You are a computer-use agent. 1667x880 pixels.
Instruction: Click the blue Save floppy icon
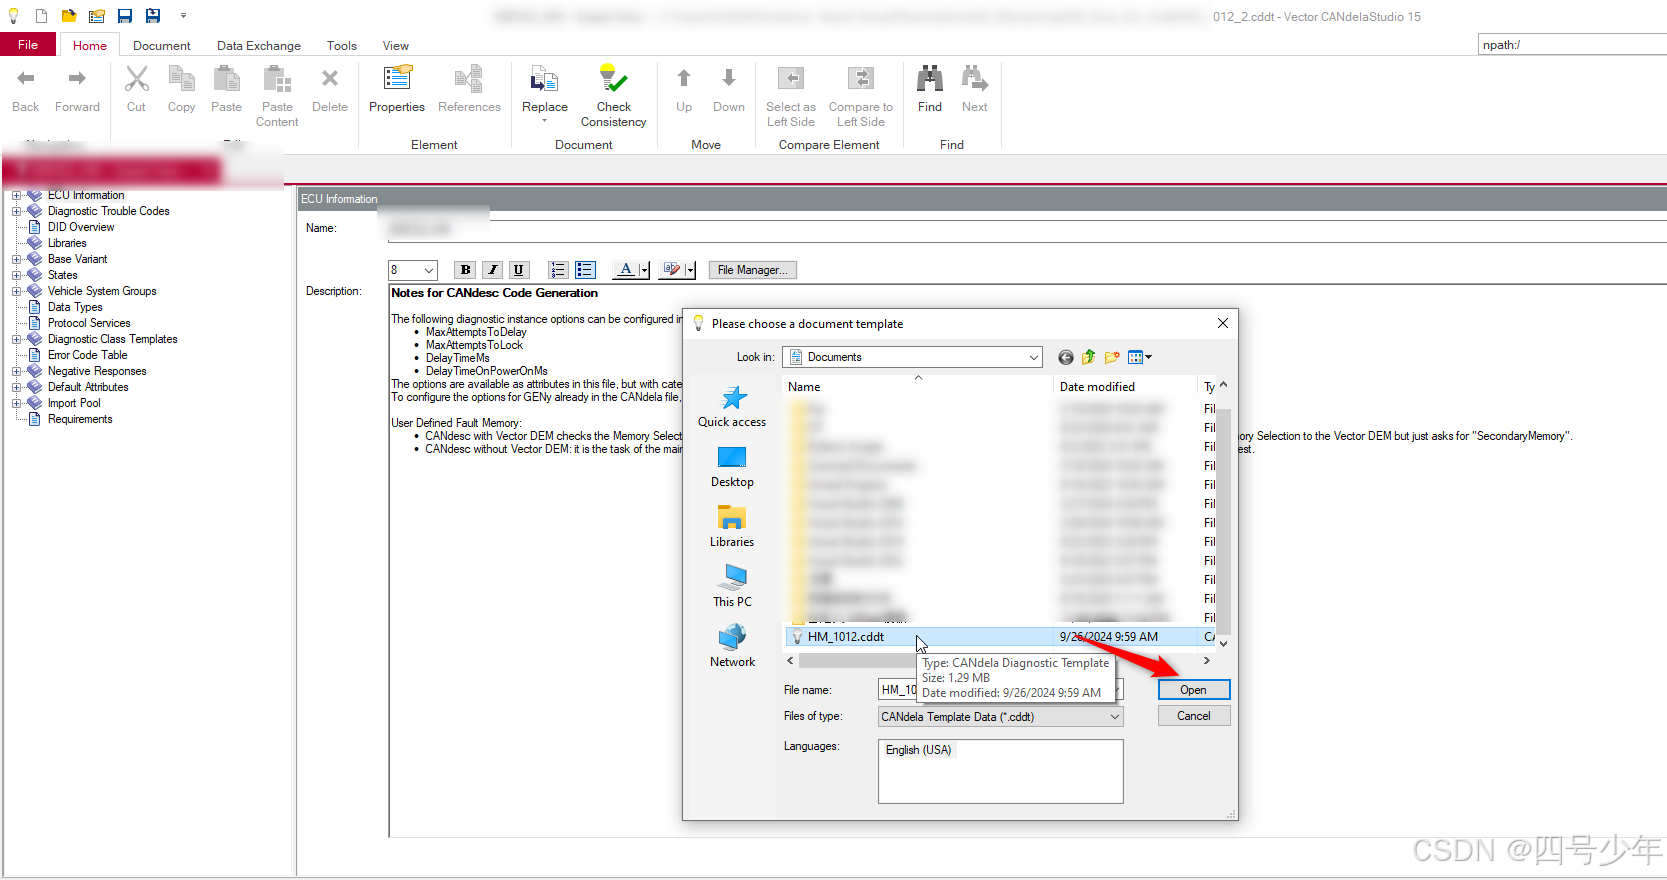pos(125,16)
